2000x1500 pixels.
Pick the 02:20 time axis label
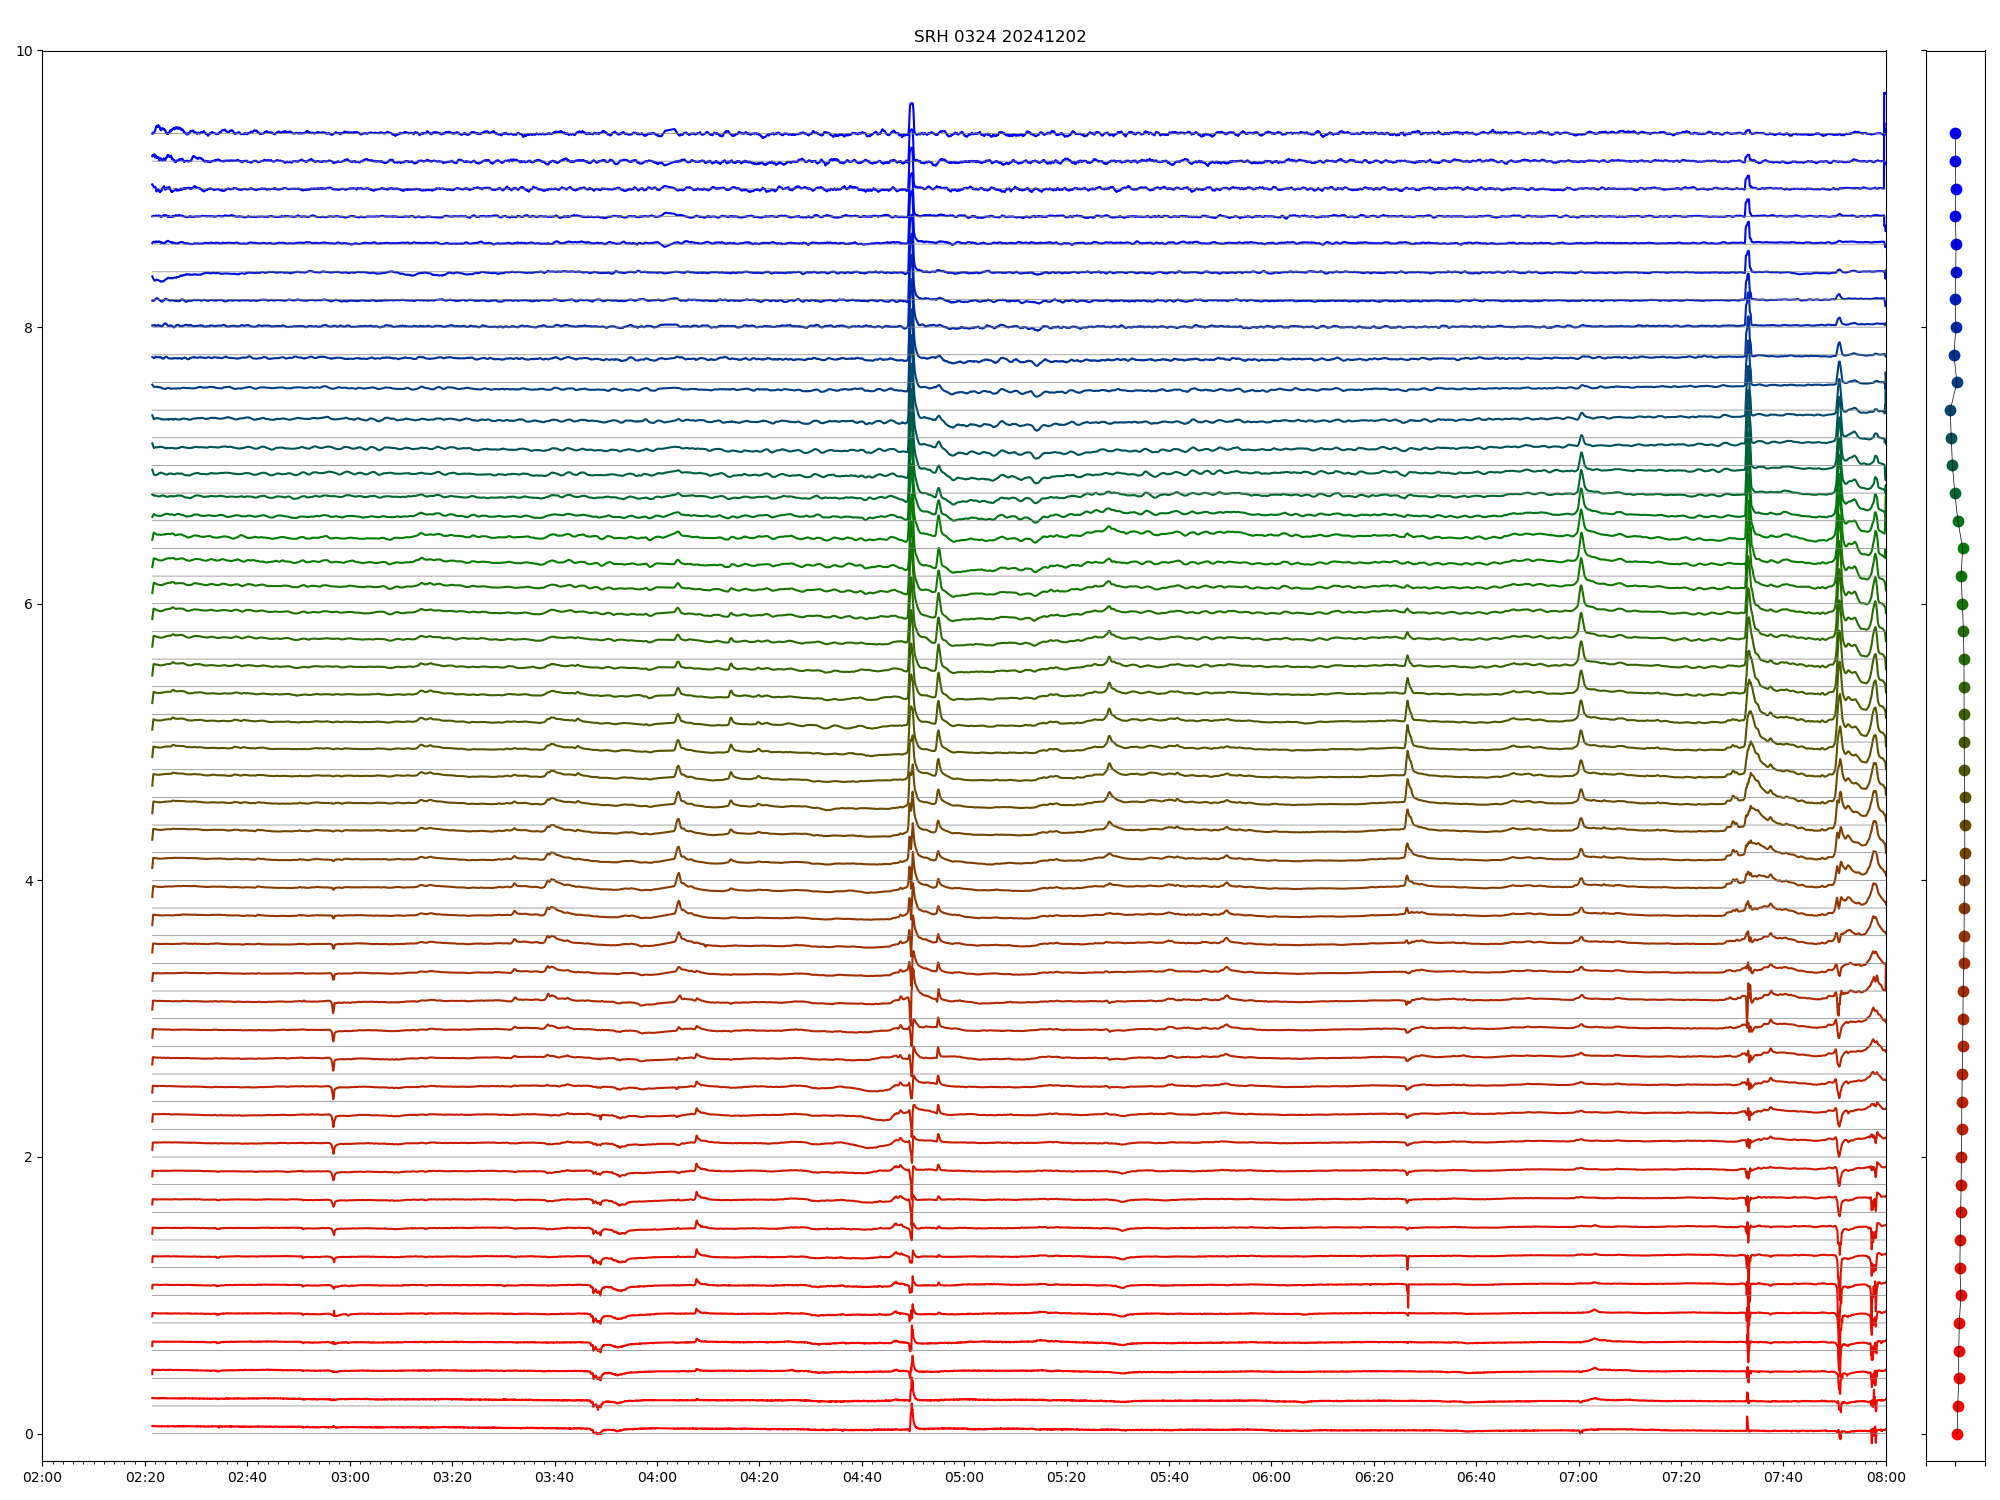coord(145,1477)
